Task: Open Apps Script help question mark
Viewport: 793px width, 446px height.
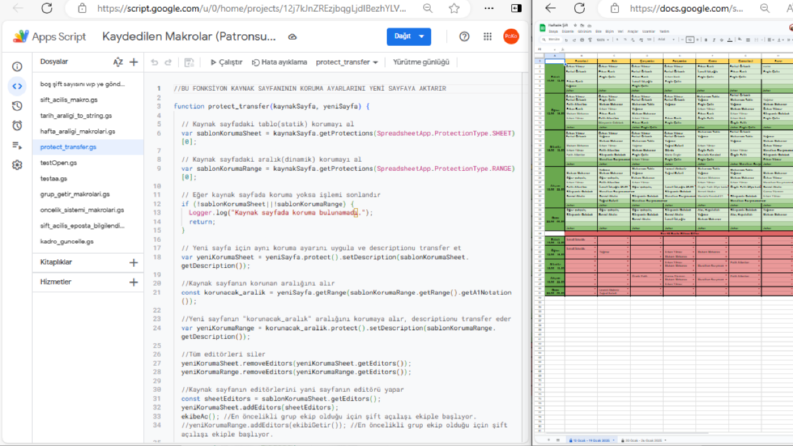Action: pos(464,36)
